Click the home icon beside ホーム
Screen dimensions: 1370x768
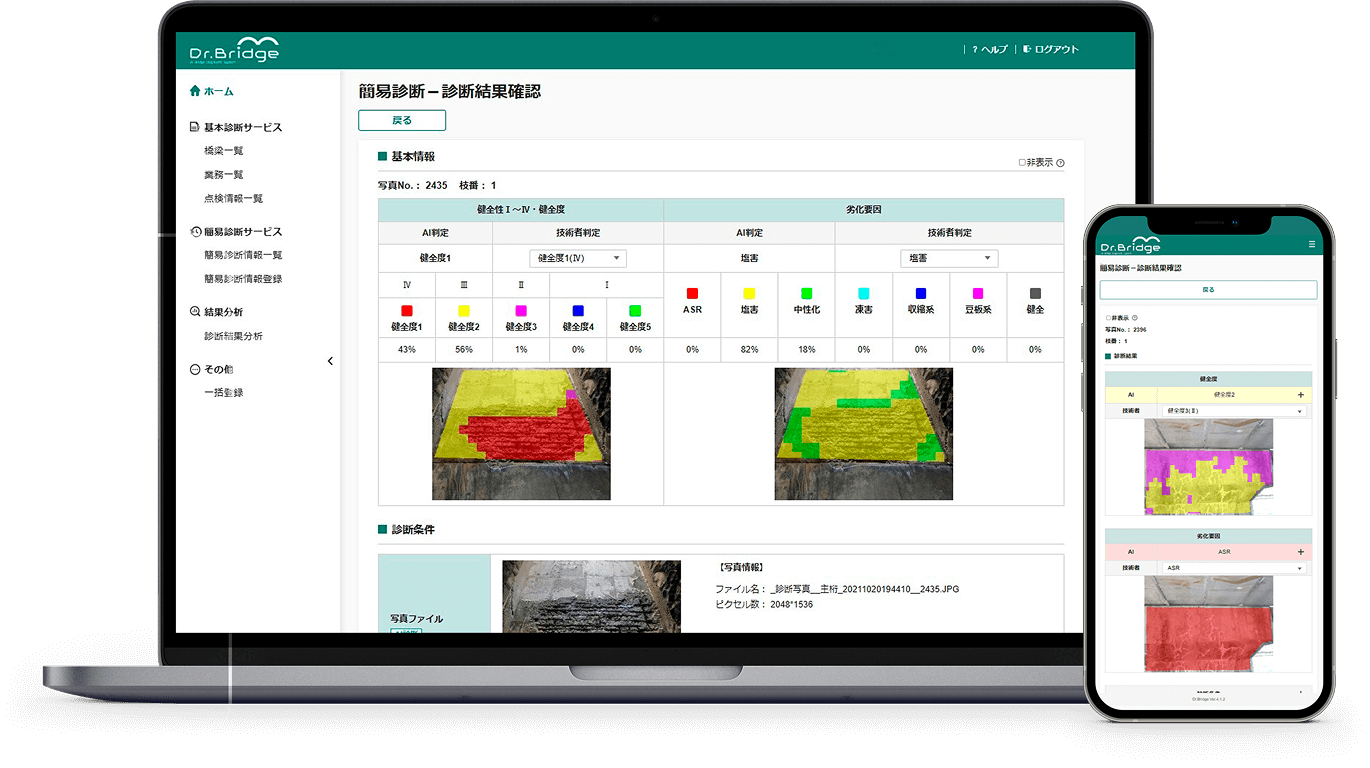(195, 91)
